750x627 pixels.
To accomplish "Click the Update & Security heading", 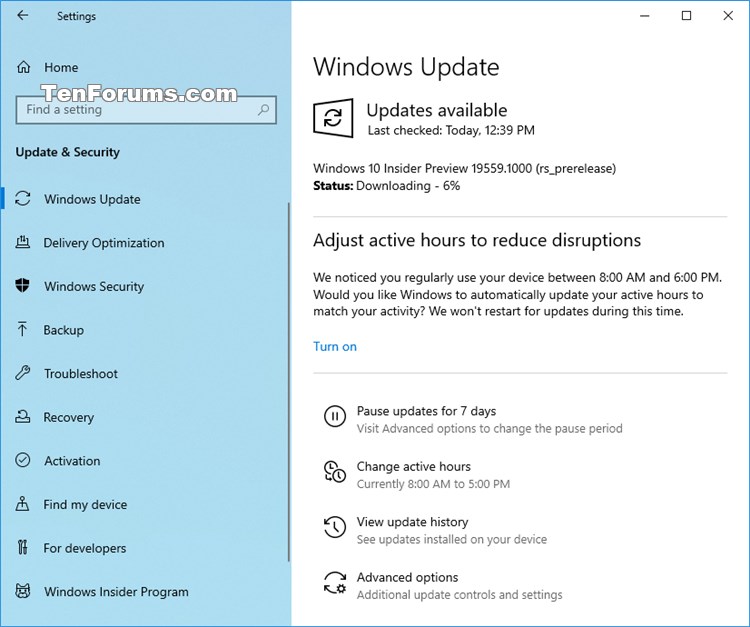I will (67, 152).
